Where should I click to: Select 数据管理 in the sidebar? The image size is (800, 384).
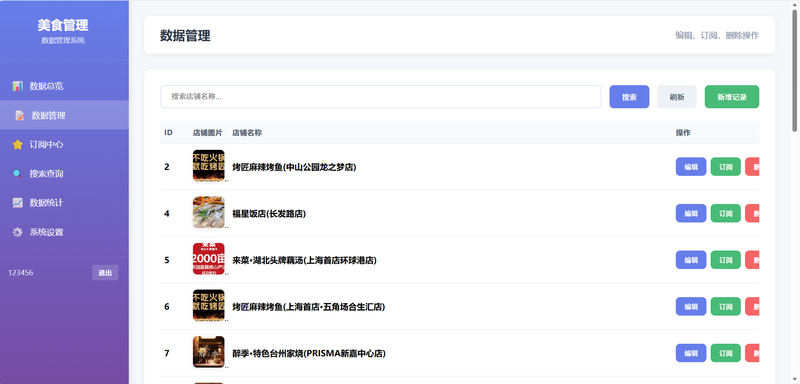tap(64, 115)
